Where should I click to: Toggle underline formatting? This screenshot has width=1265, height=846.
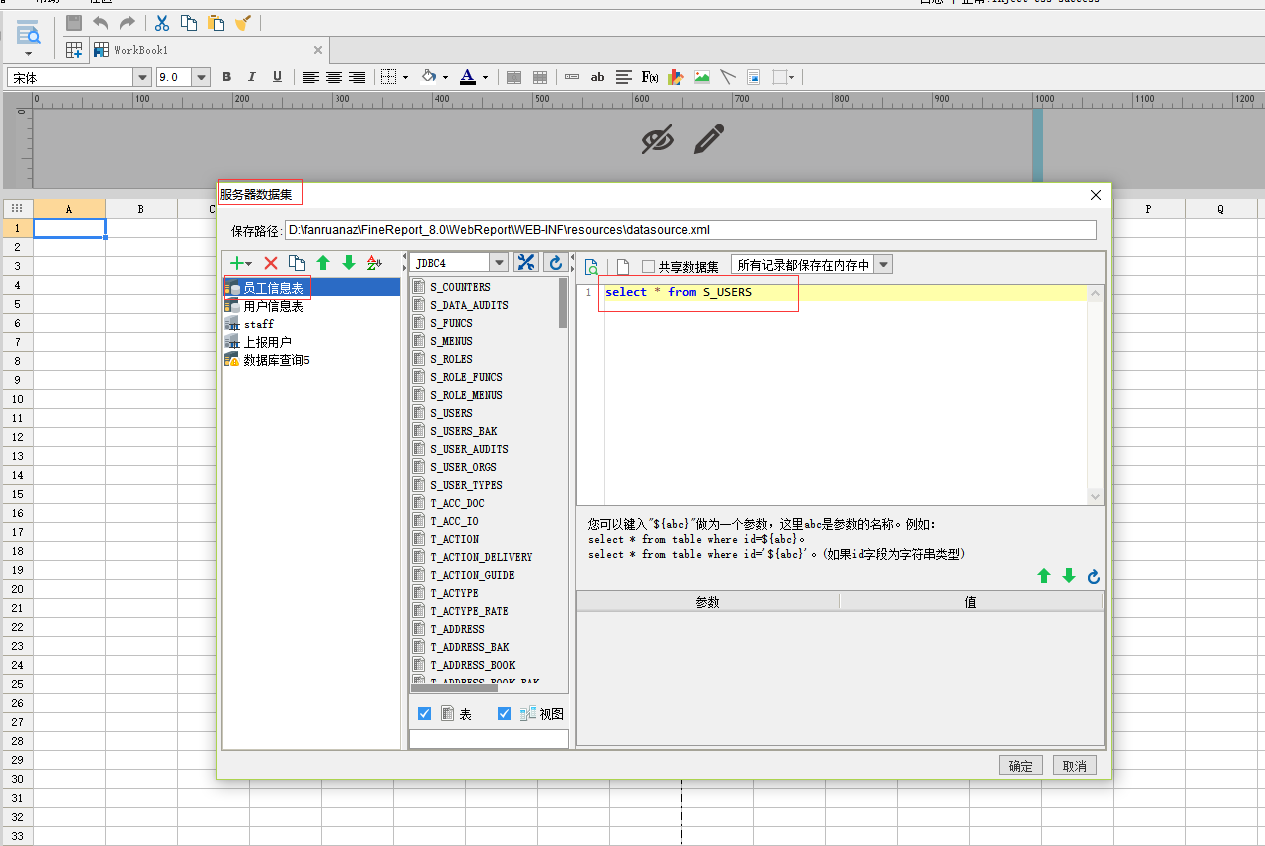click(x=277, y=77)
